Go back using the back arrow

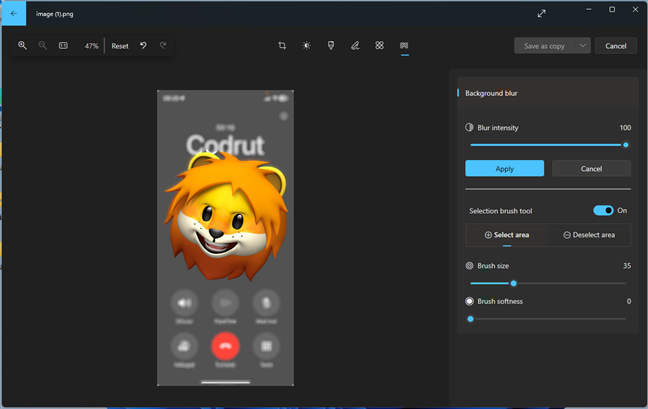(x=14, y=14)
